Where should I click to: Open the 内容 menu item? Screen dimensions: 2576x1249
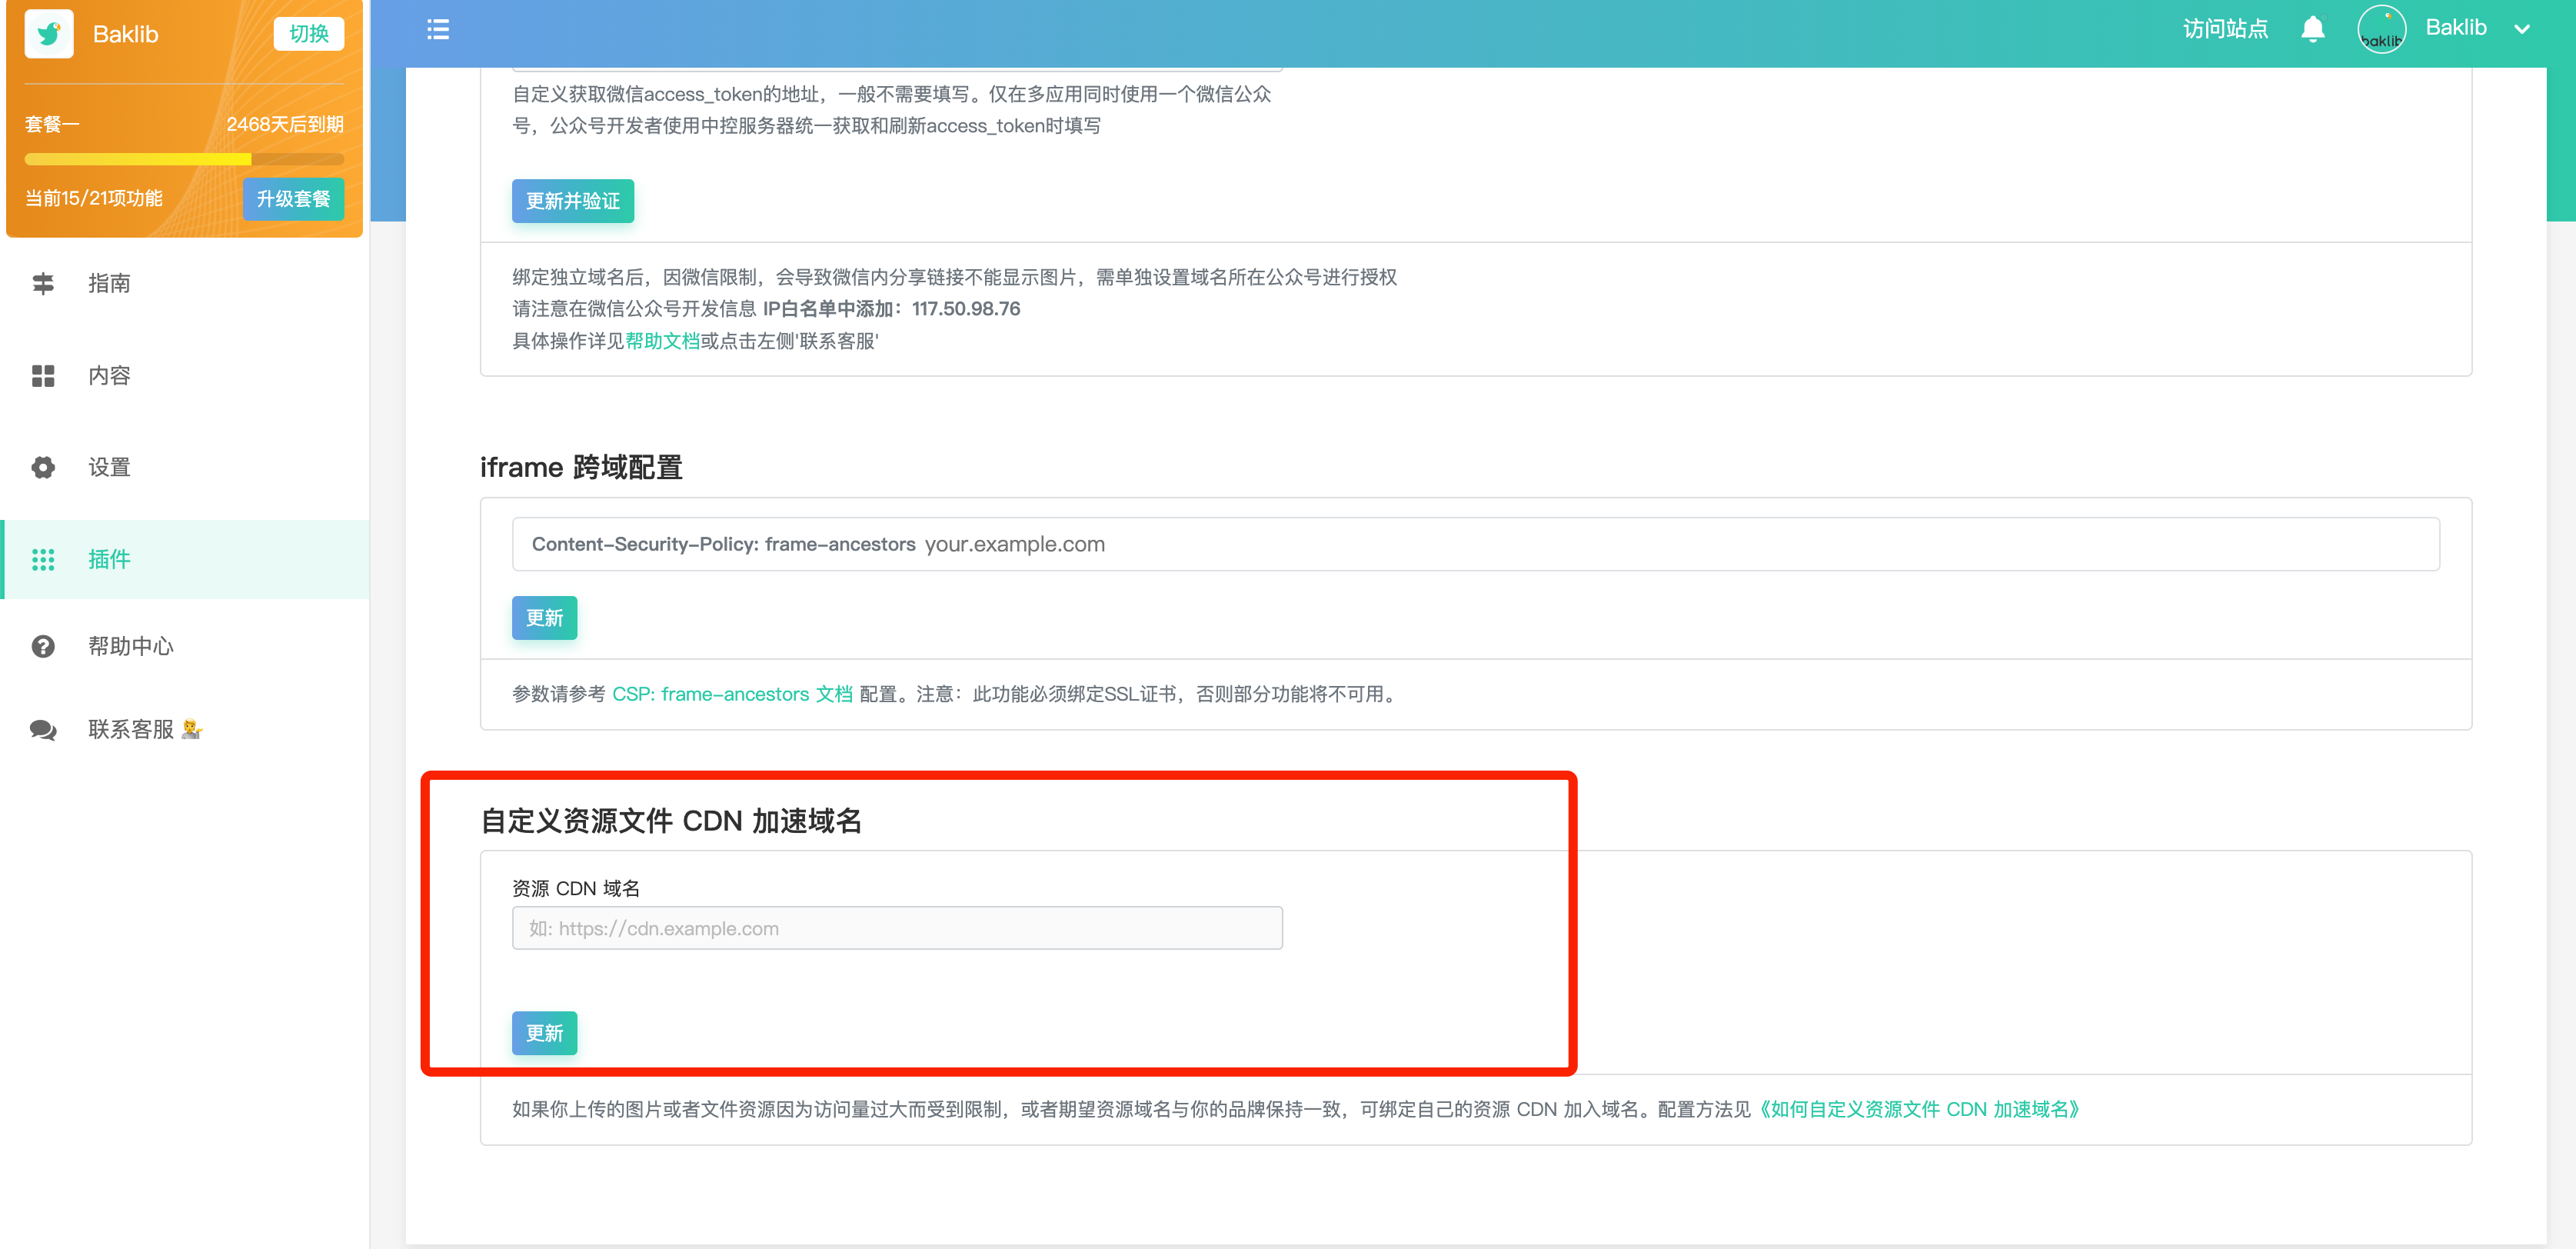coord(185,376)
